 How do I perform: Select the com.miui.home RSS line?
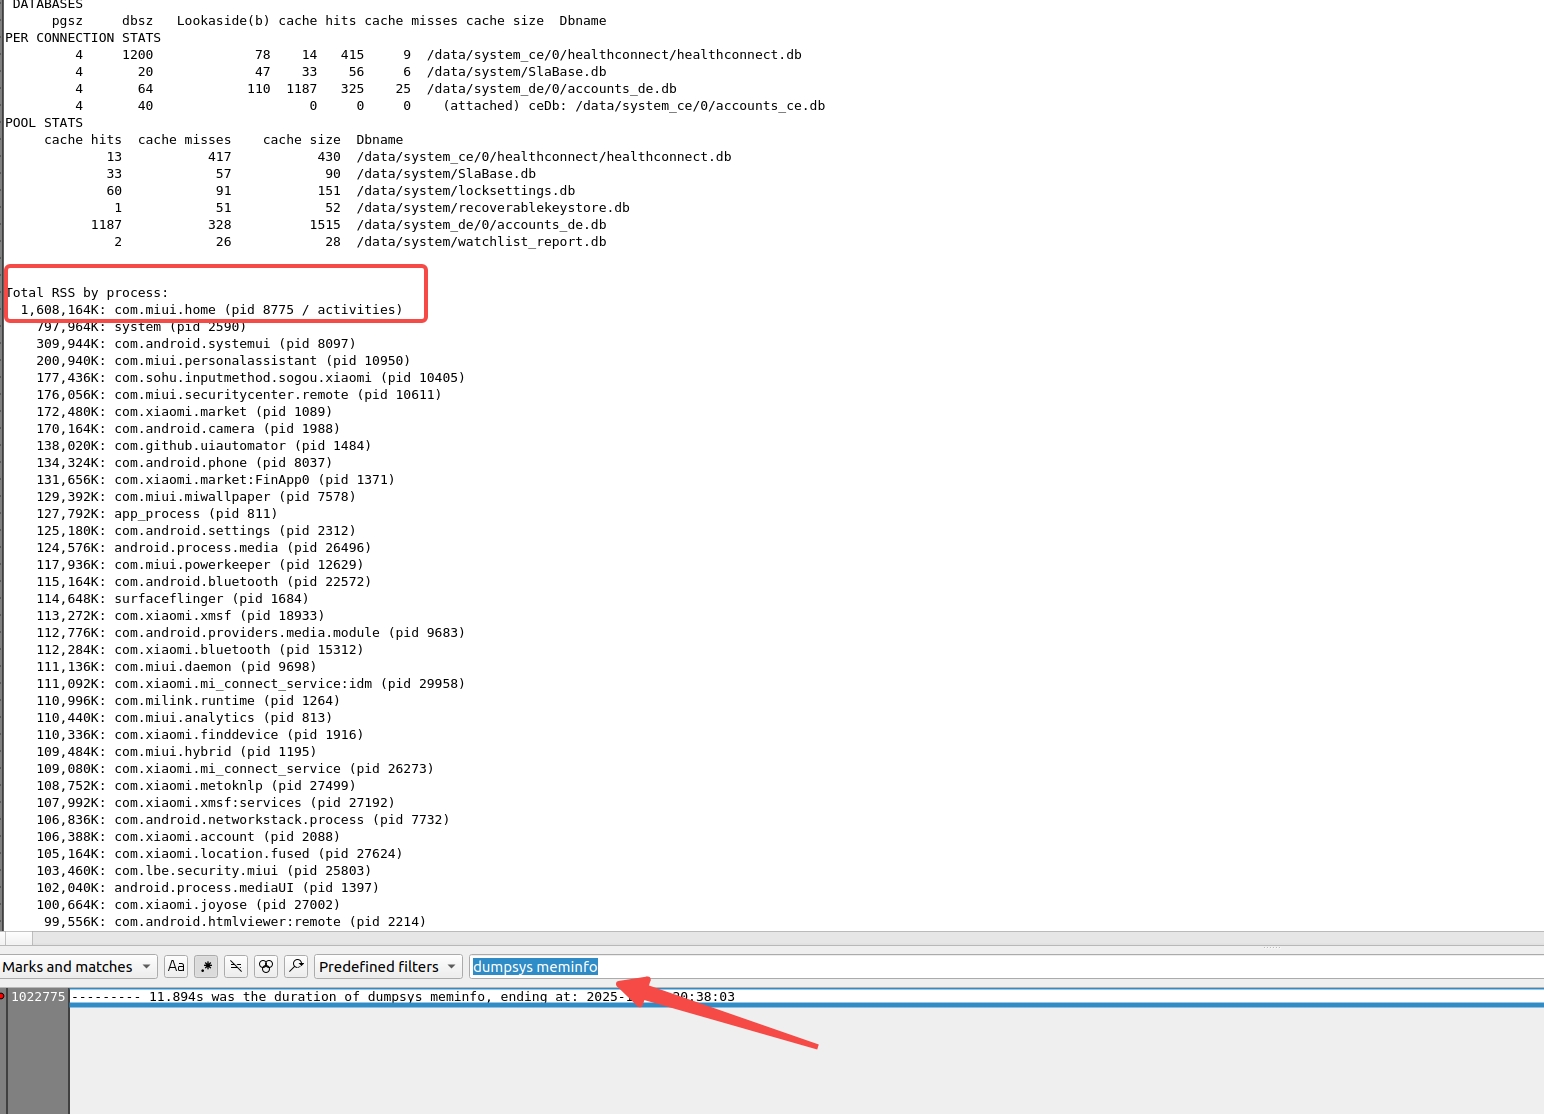click(x=211, y=310)
